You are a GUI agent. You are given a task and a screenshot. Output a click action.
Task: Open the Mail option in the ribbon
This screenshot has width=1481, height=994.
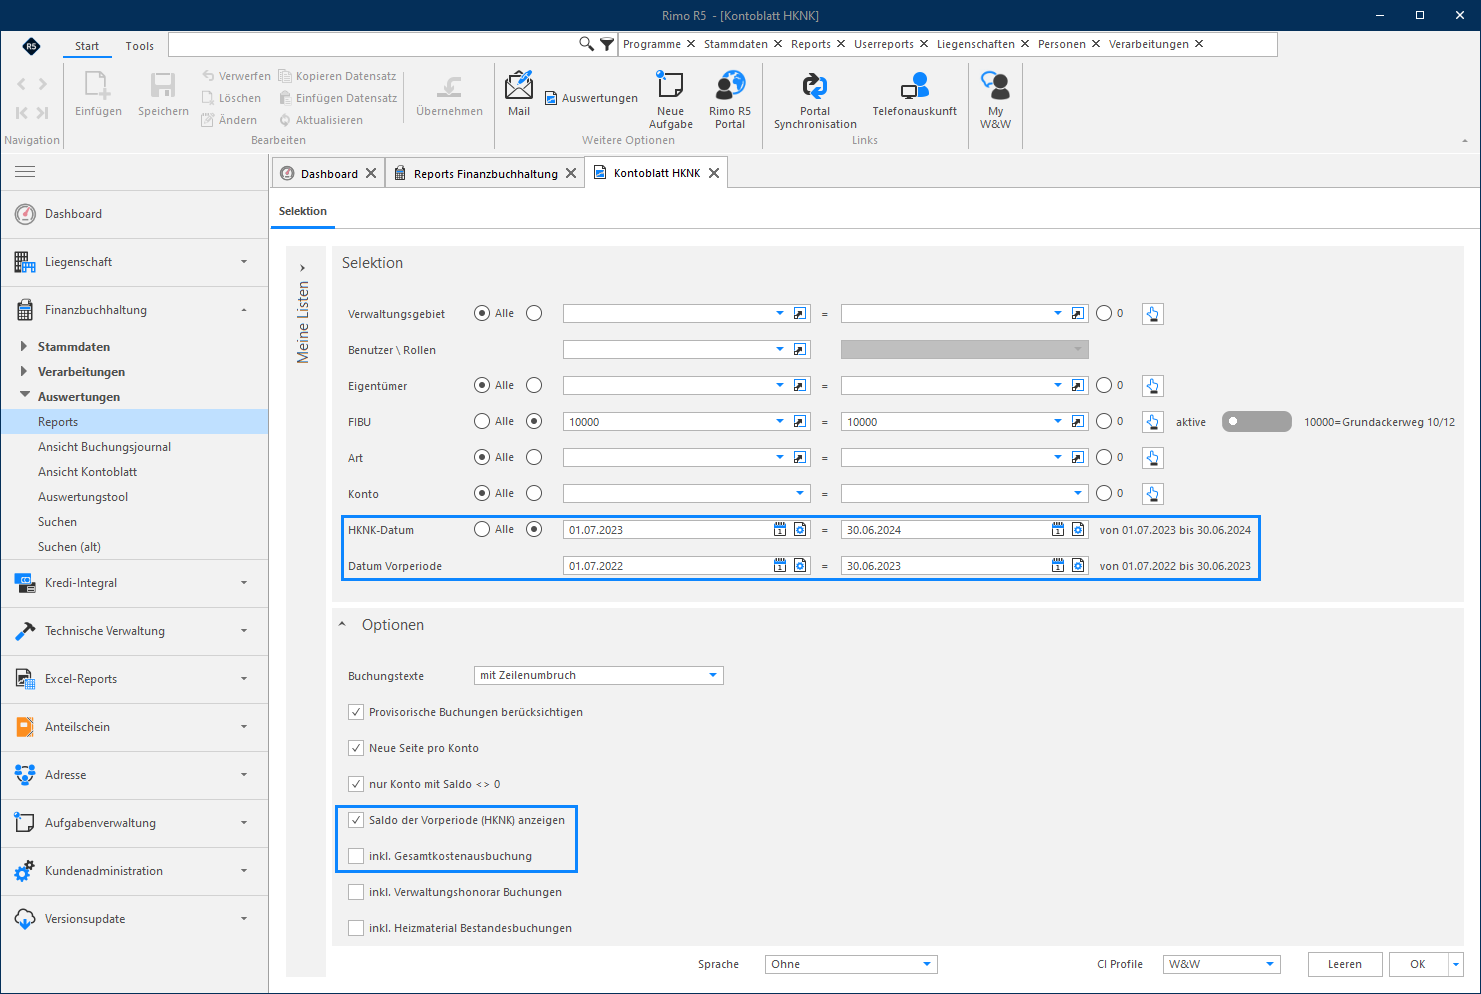[x=519, y=93]
